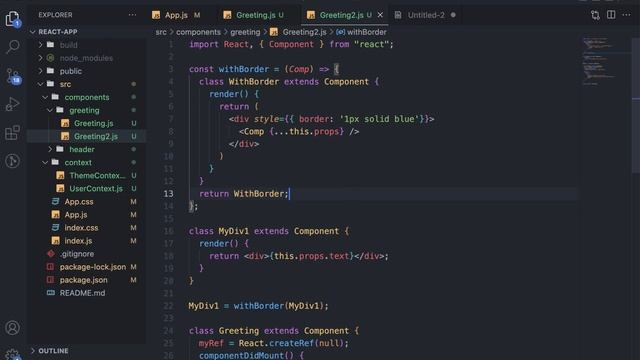Click the Open Changes icon in editor toolbar
This screenshot has height=360, width=640.
595,15
